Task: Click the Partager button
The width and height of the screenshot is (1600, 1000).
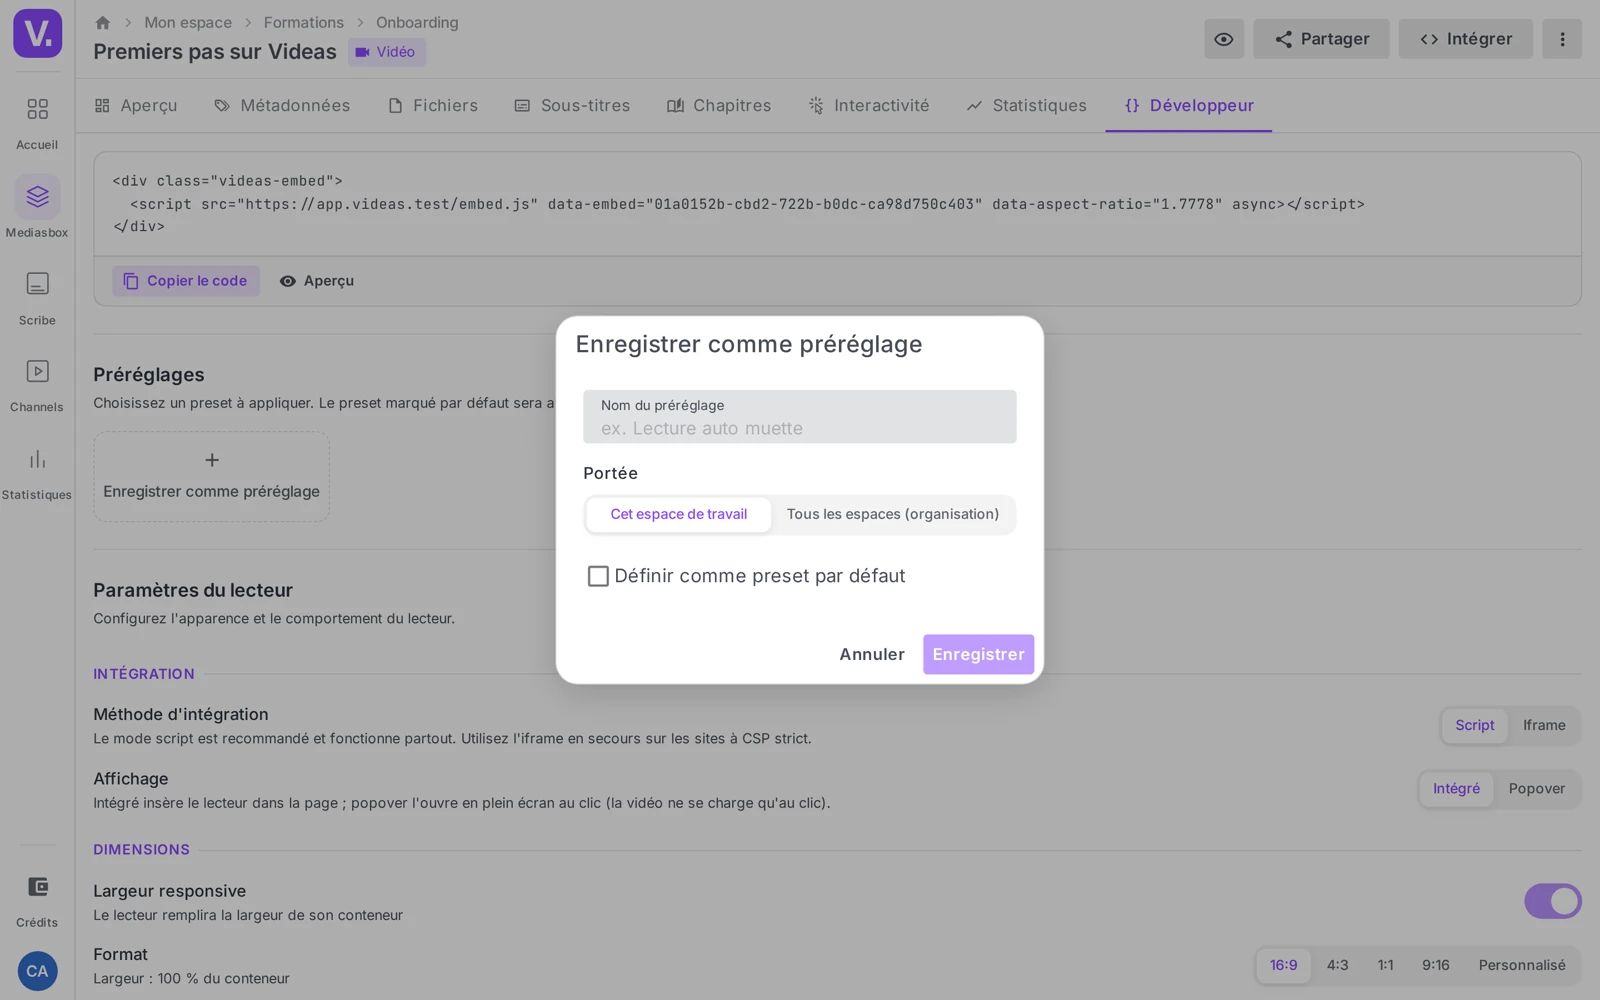Action: coord(1321,39)
